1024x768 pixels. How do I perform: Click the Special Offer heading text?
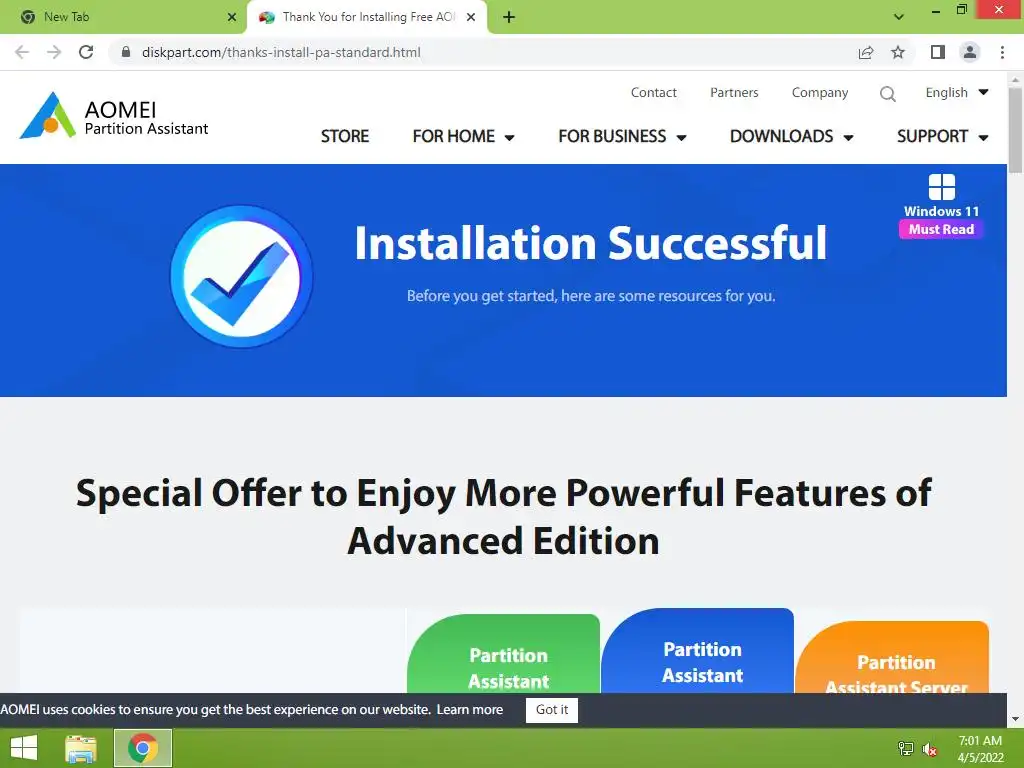click(x=504, y=517)
